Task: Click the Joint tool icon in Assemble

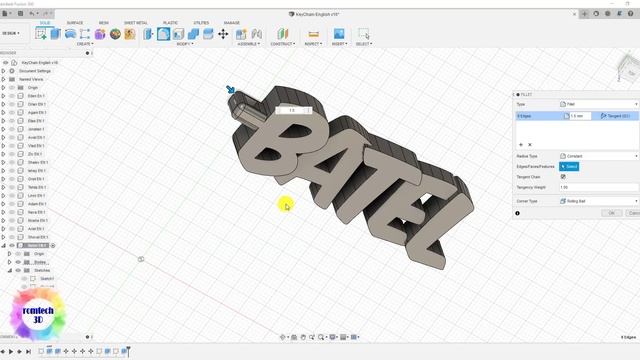Action: tap(256, 34)
